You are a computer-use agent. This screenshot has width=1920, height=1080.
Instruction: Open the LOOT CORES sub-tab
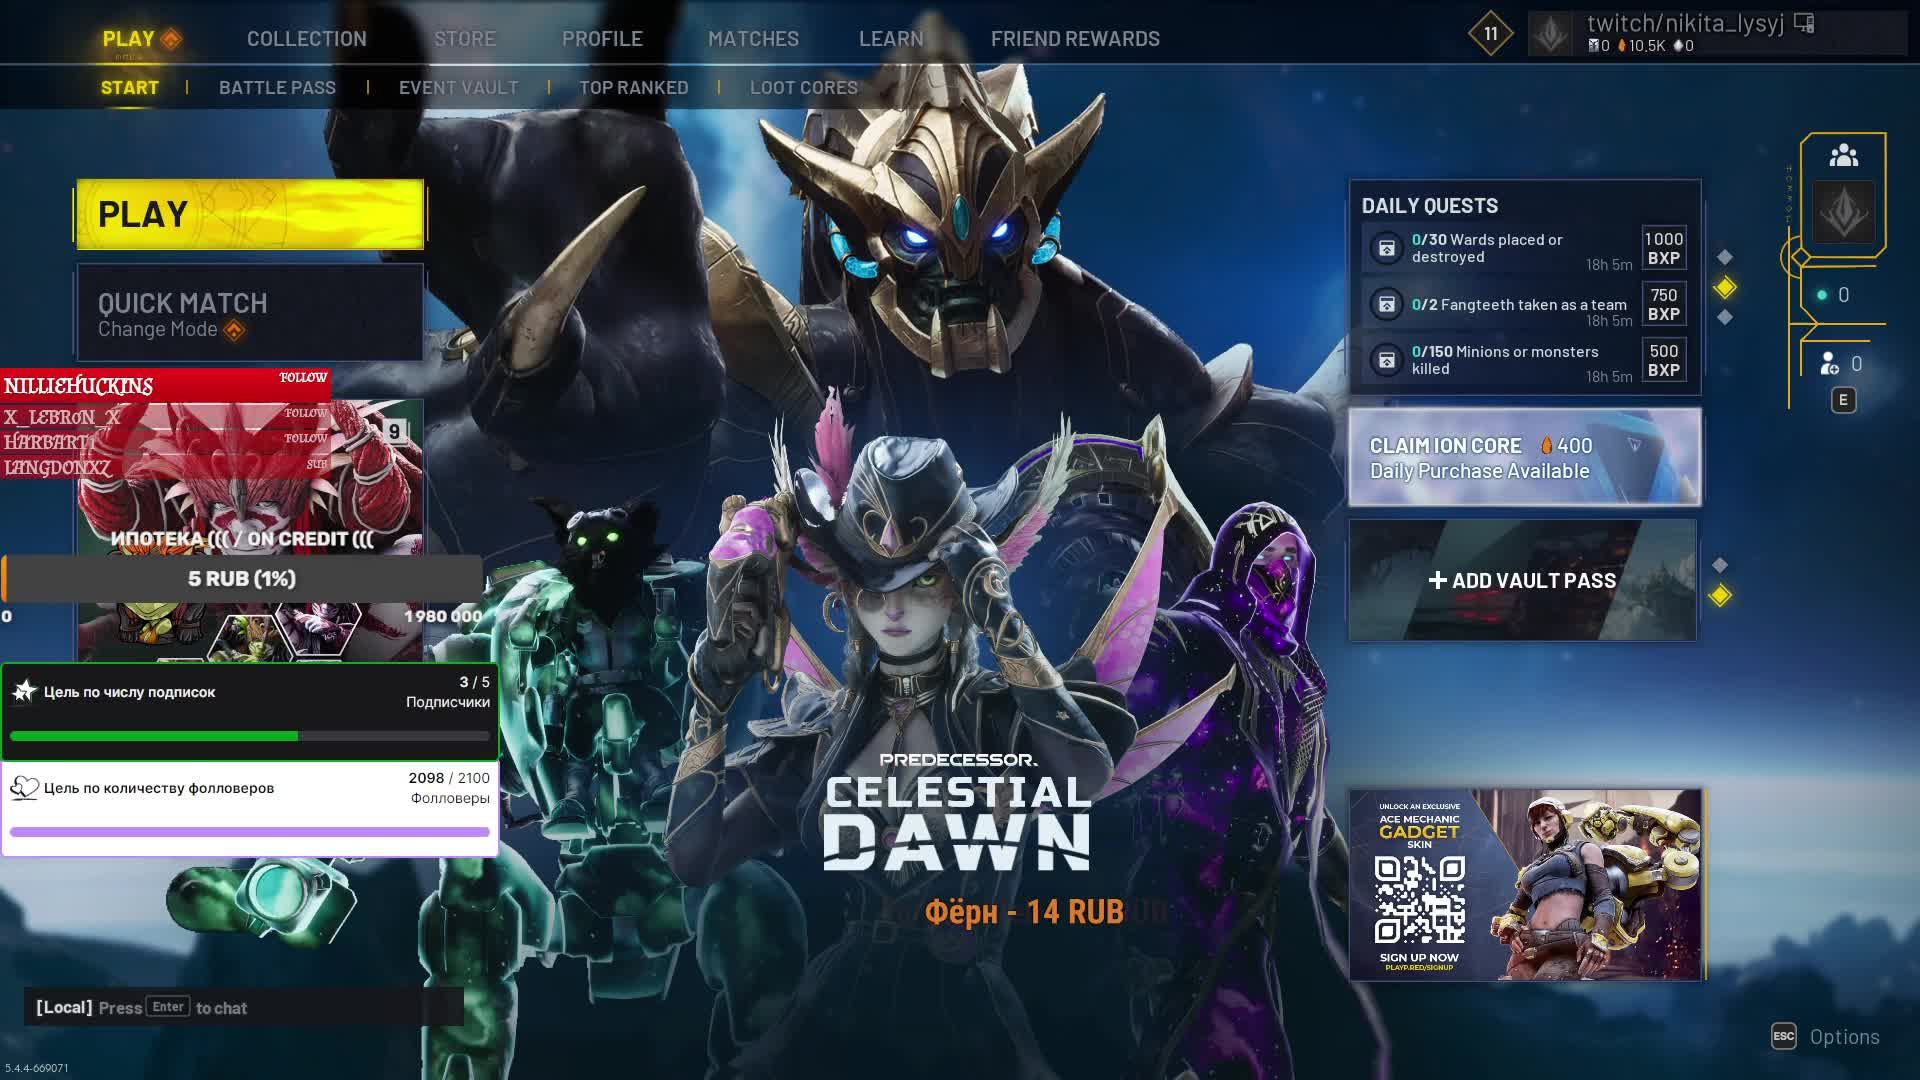pos(804,88)
